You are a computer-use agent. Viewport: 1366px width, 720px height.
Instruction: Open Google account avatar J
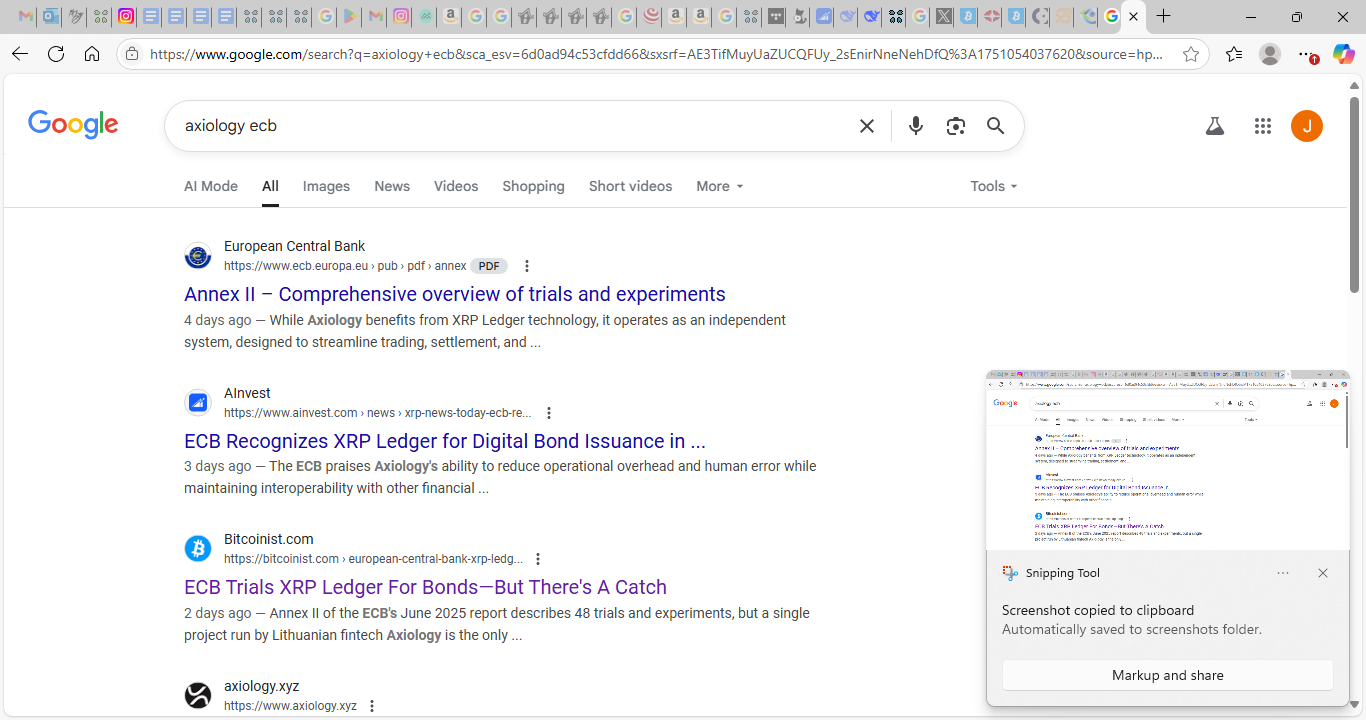click(x=1307, y=126)
